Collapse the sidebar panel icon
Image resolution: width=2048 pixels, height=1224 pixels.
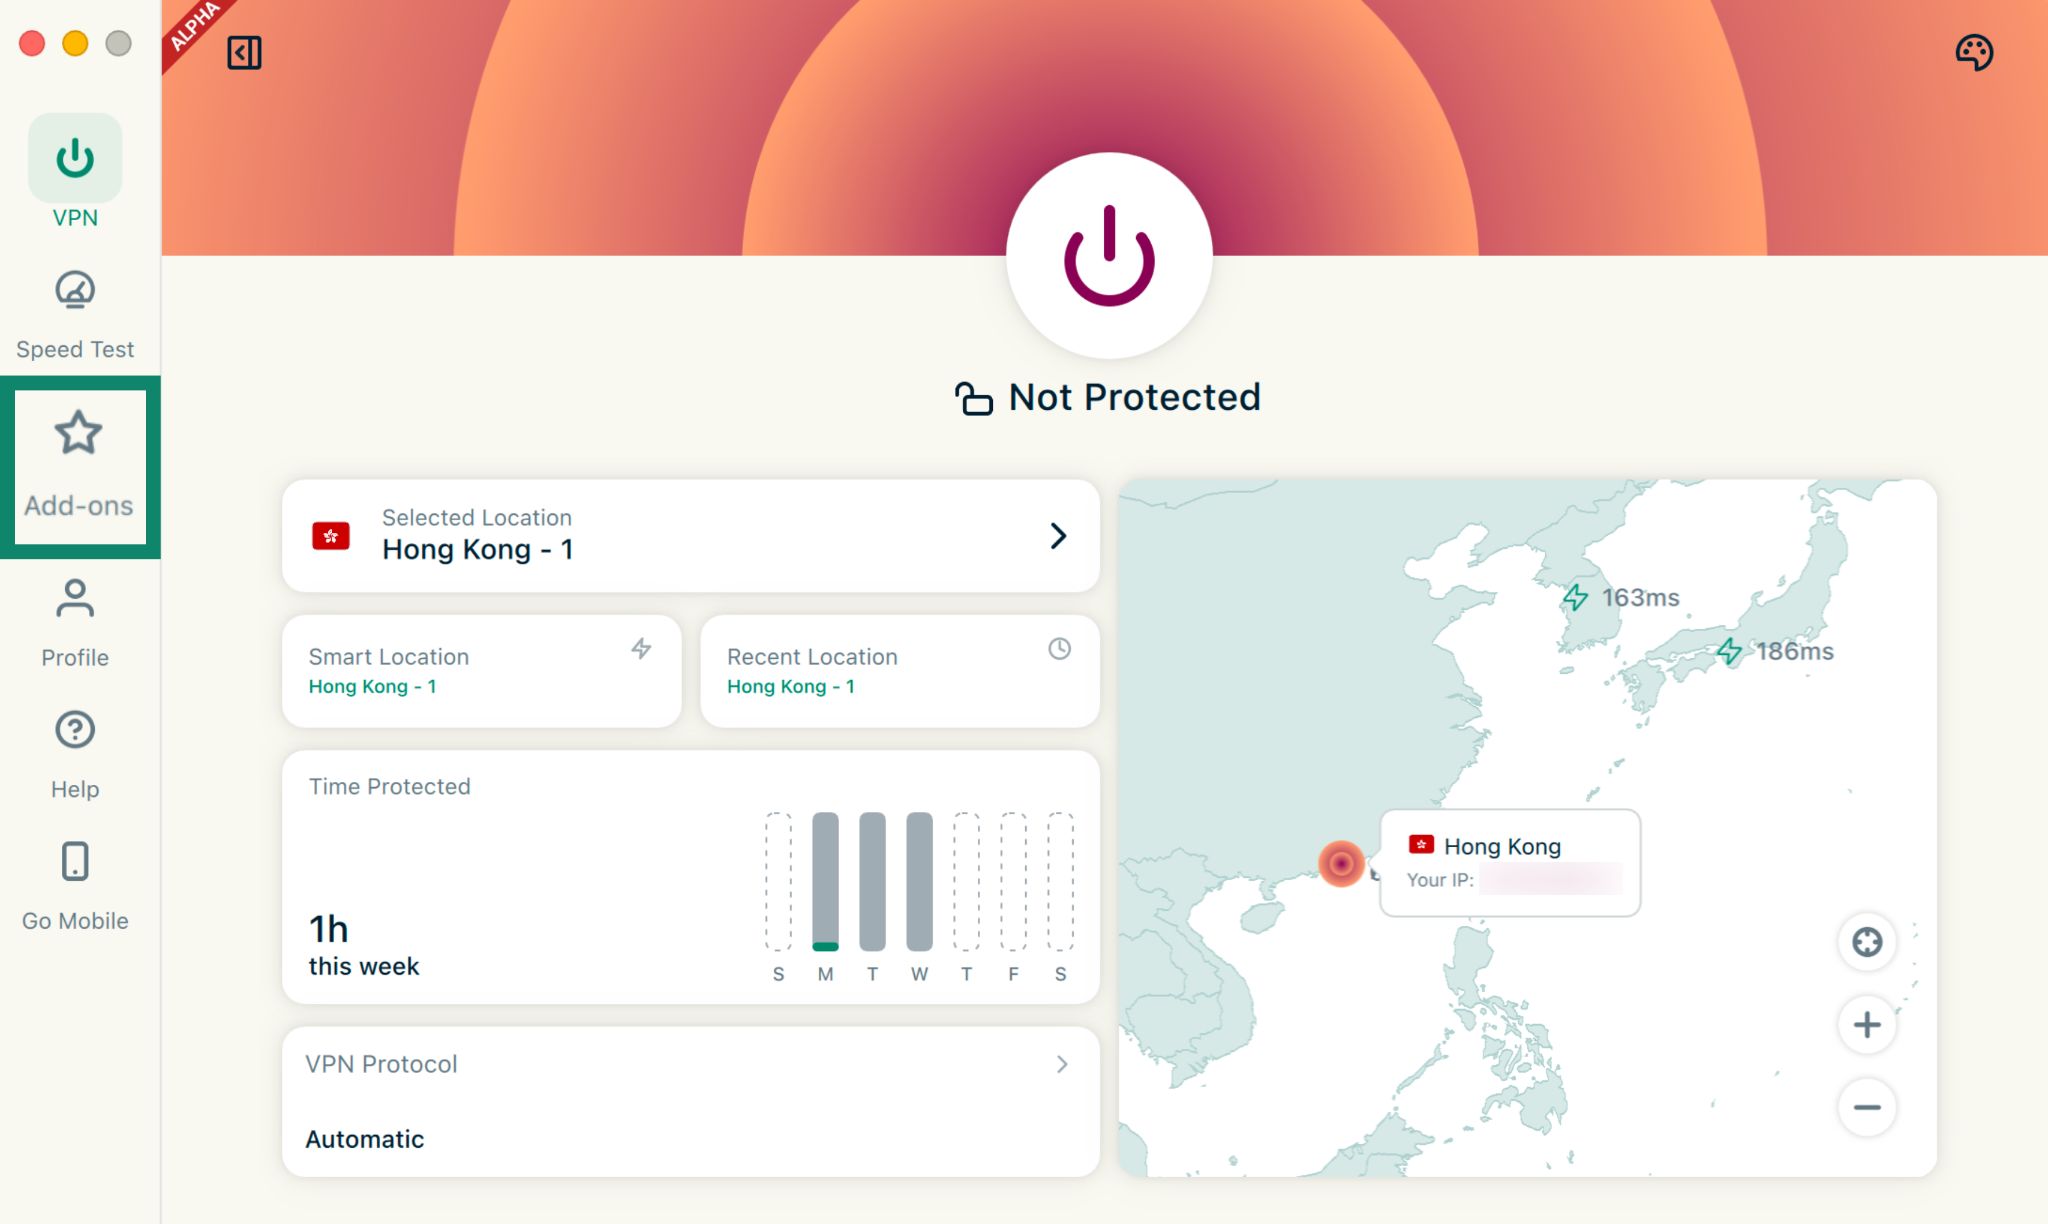coord(244,53)
